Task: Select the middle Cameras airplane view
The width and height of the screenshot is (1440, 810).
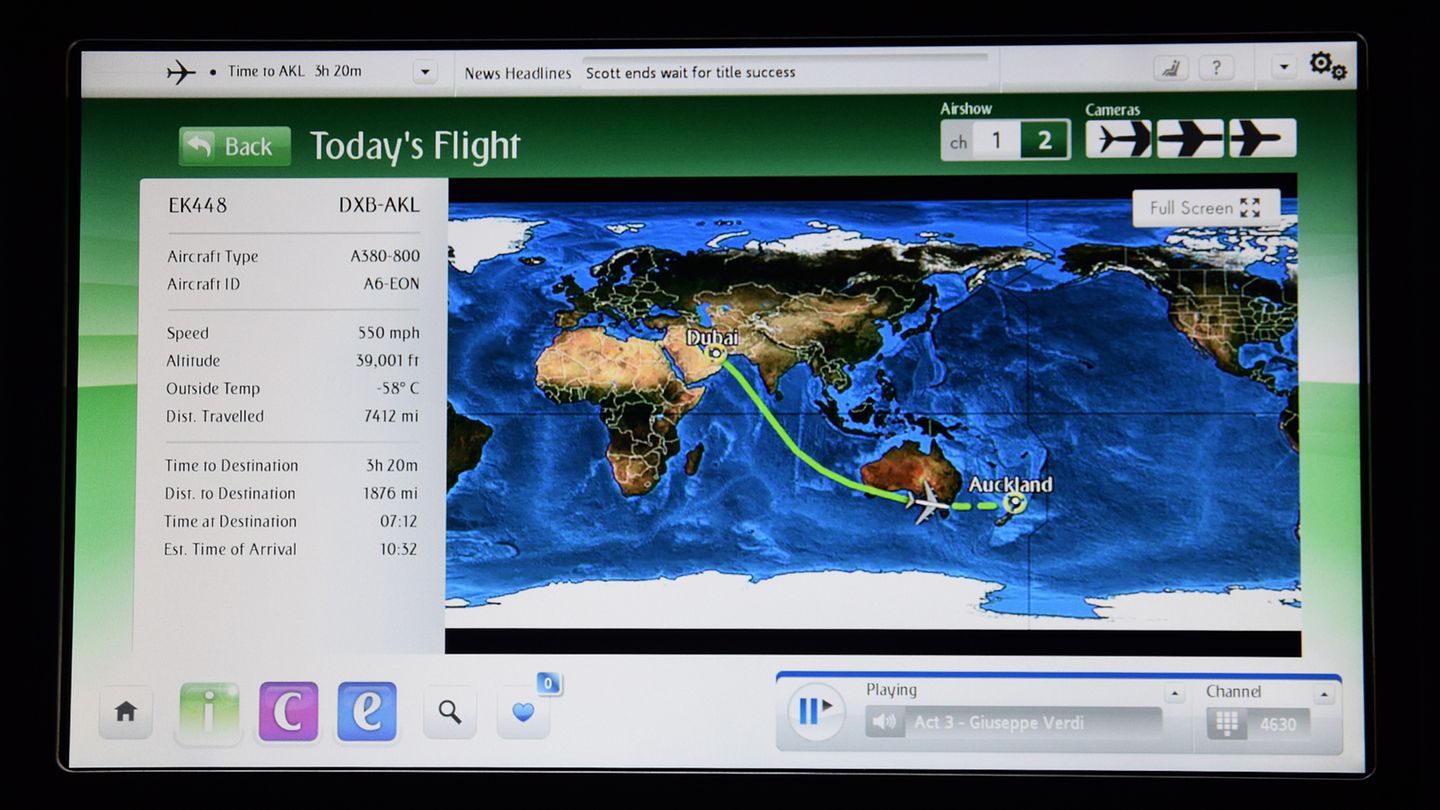Action: (1190, 139)
